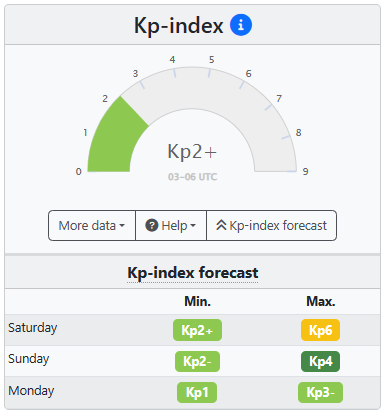Expand the Help dropdown menu

[x=171, y=225]
